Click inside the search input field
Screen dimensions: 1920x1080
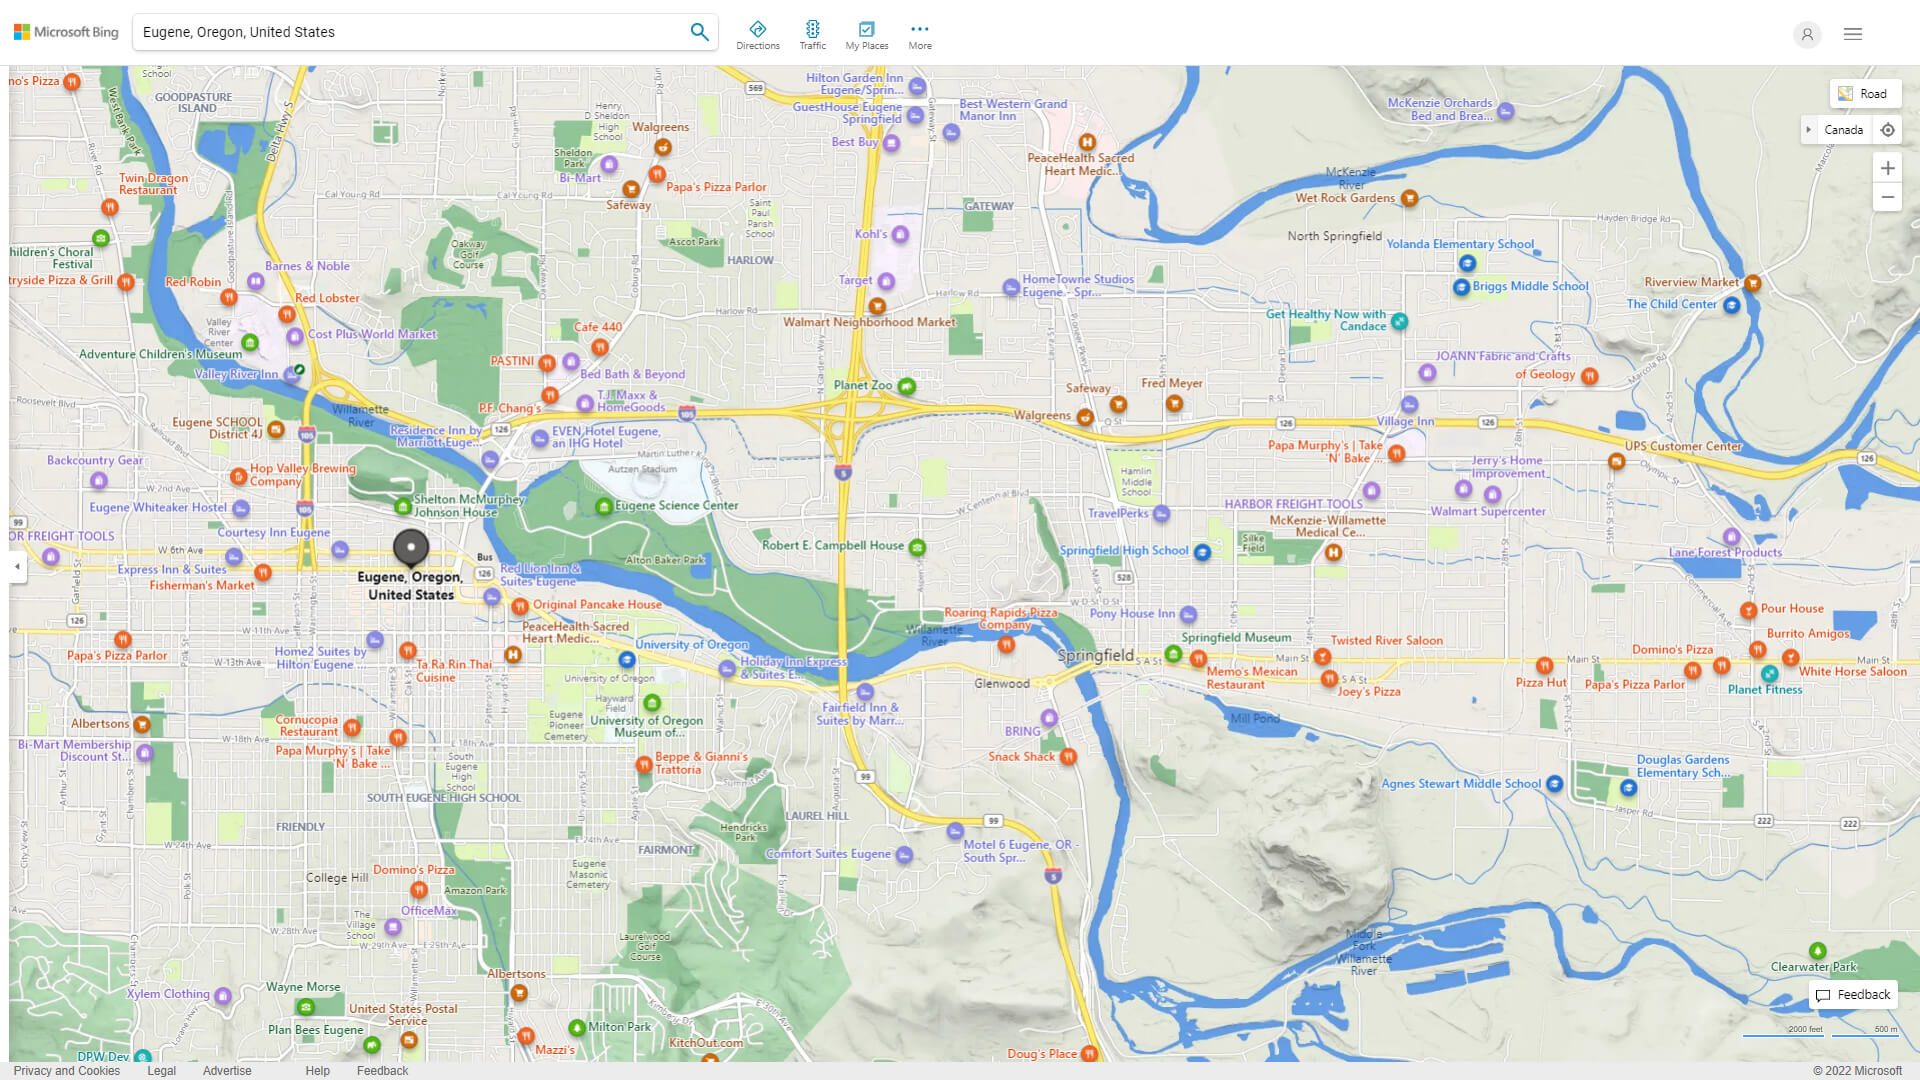coord(400,31)
